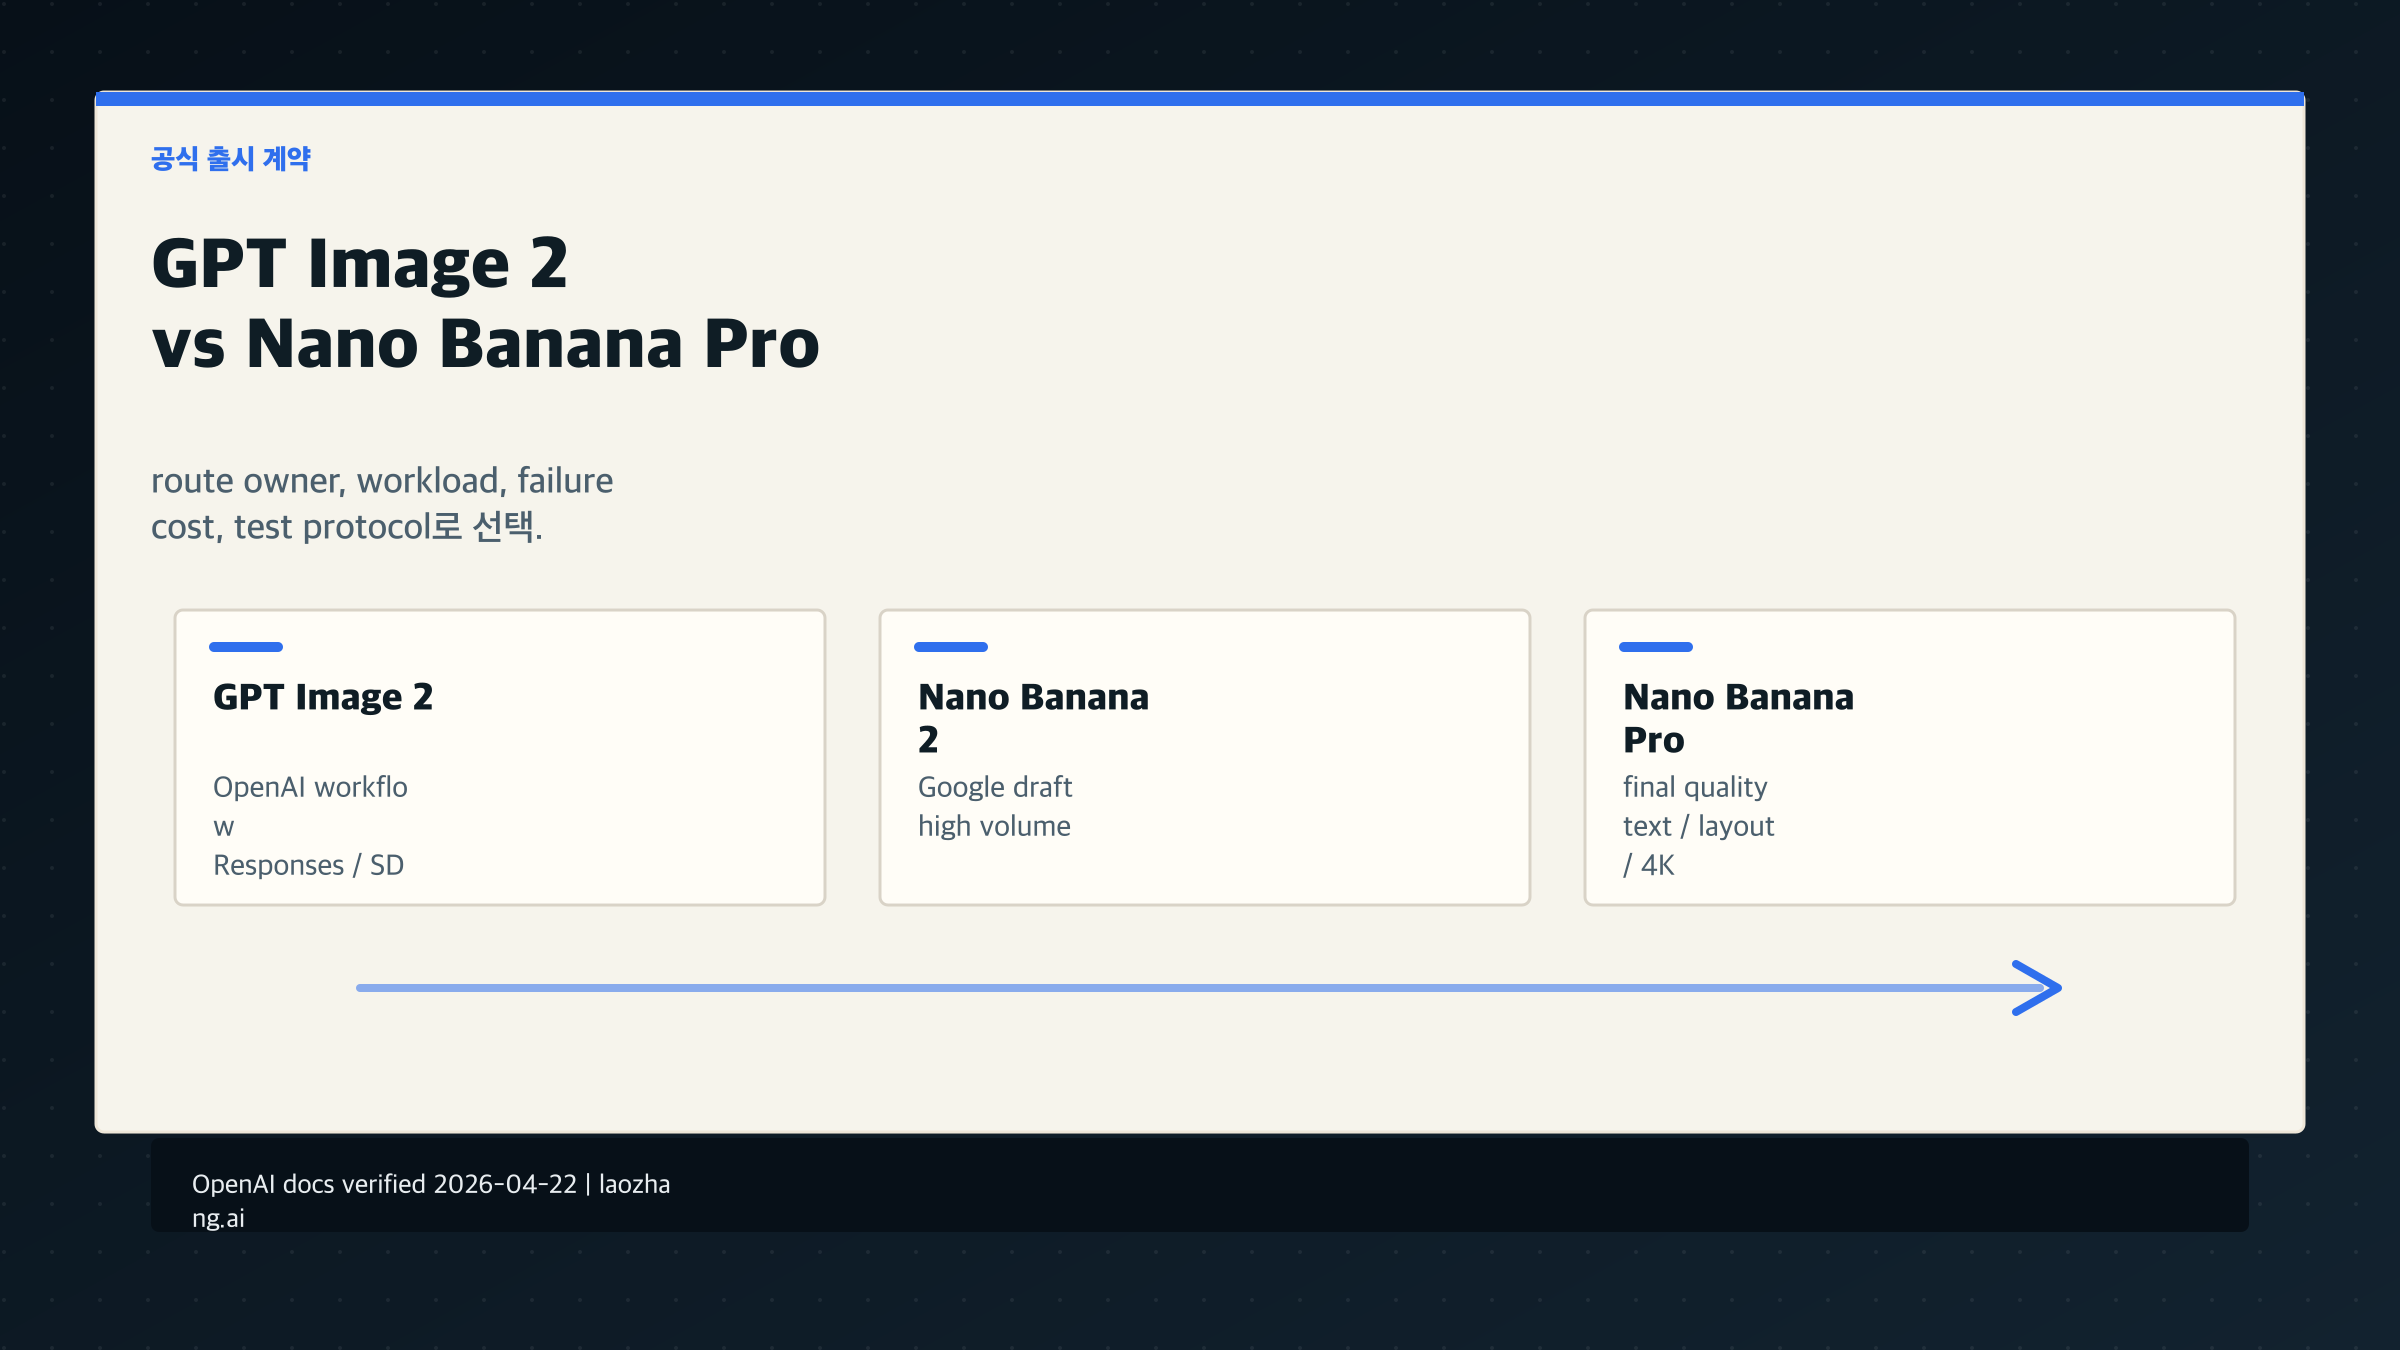Toggle the '공식 출시 계약' eyebrow label
Screen dimensions: 2400x1350
[x=232, y=157]
